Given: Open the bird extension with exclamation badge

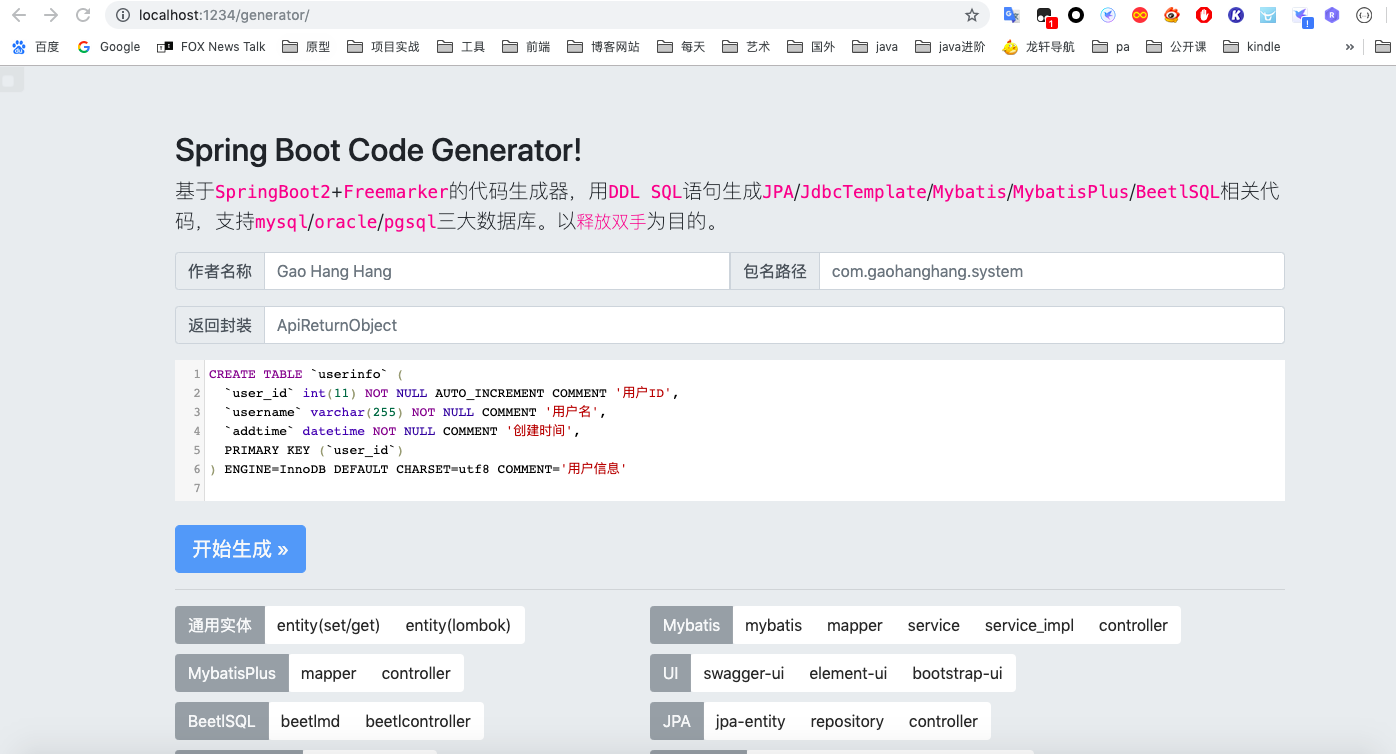Looking at the screenshot, I should [1301, 16].
